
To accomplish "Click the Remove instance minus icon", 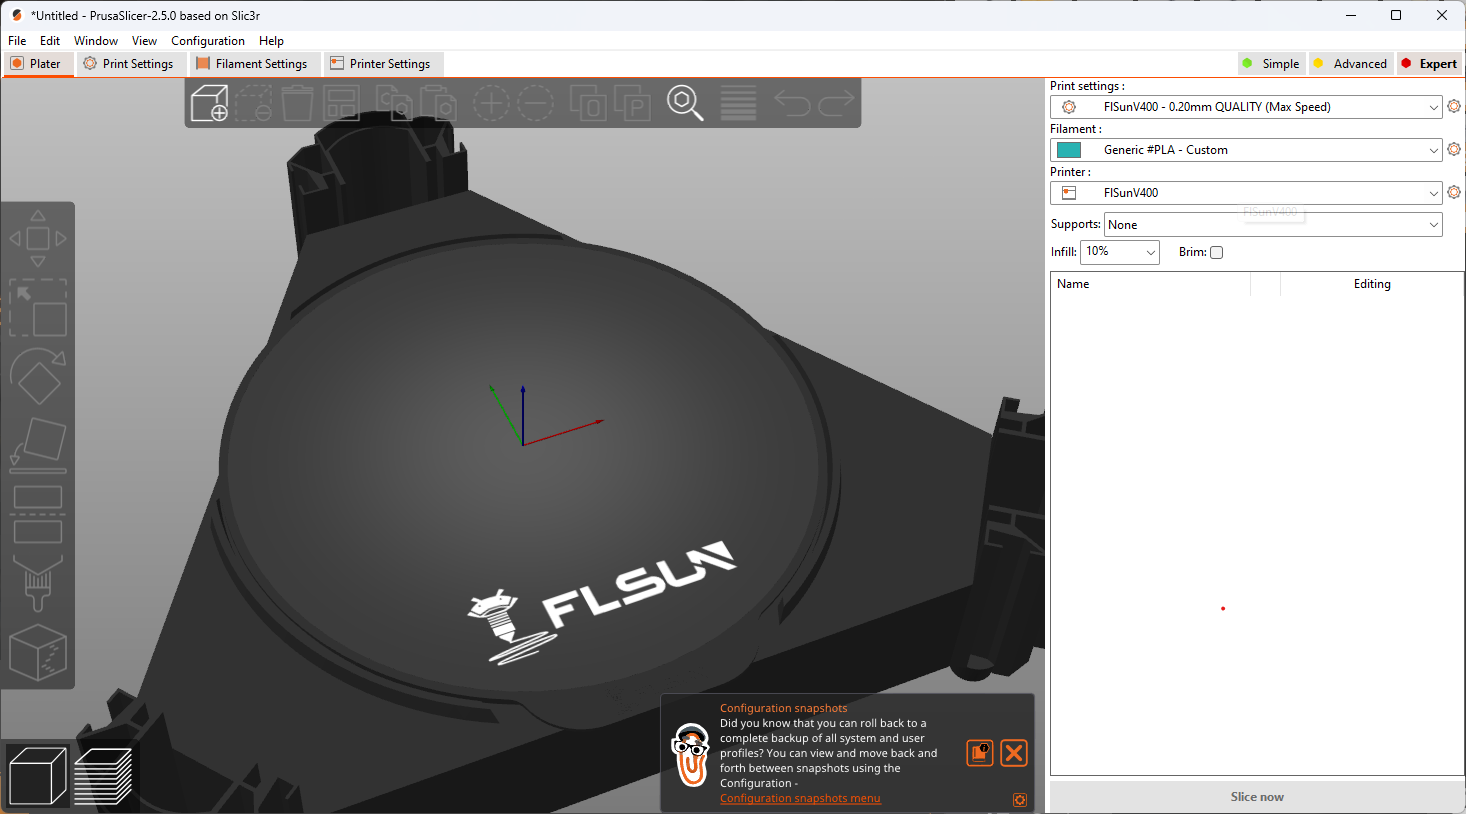I will [535, 103].
